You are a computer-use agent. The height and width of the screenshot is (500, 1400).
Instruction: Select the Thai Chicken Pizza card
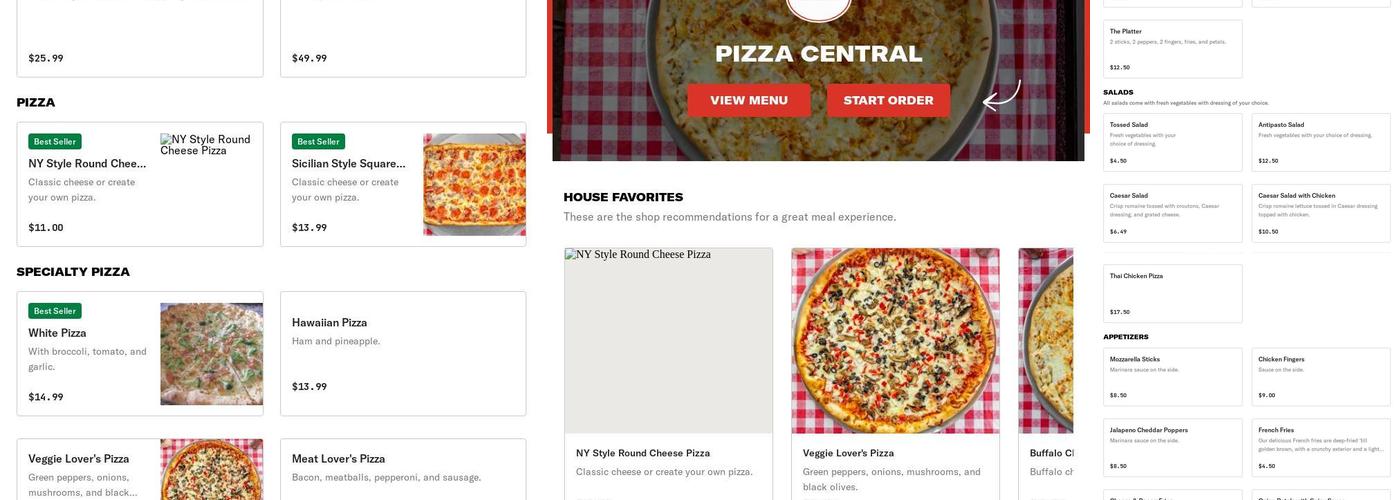tap(1173, 293)
